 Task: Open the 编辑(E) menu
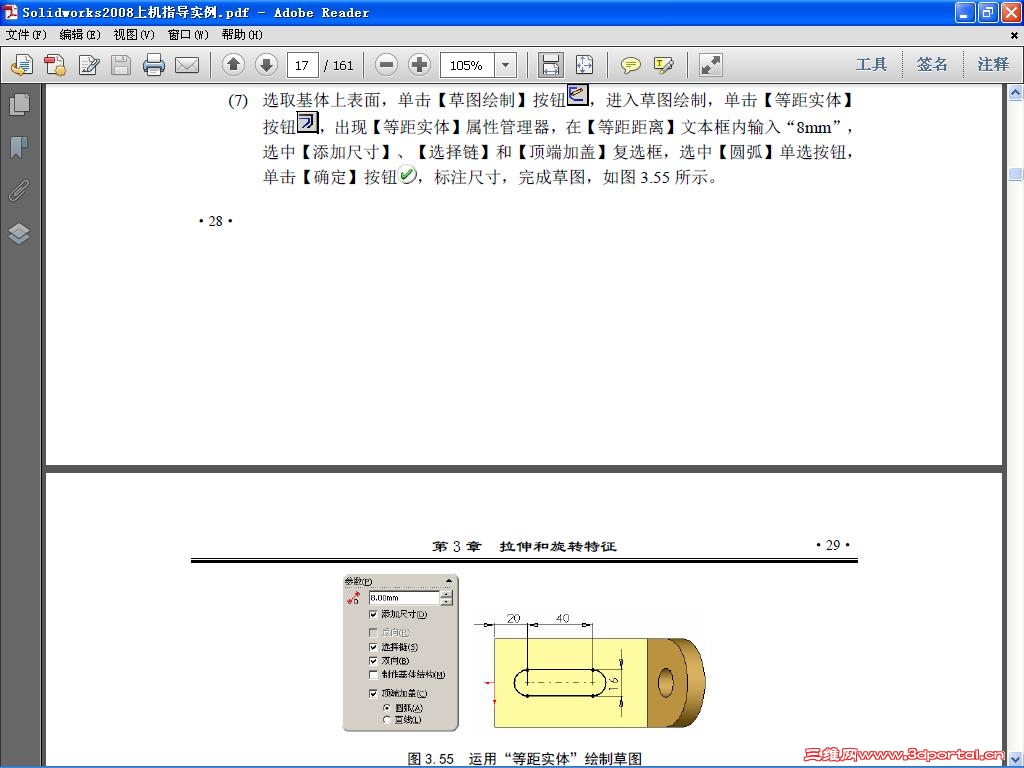point(80,35)
